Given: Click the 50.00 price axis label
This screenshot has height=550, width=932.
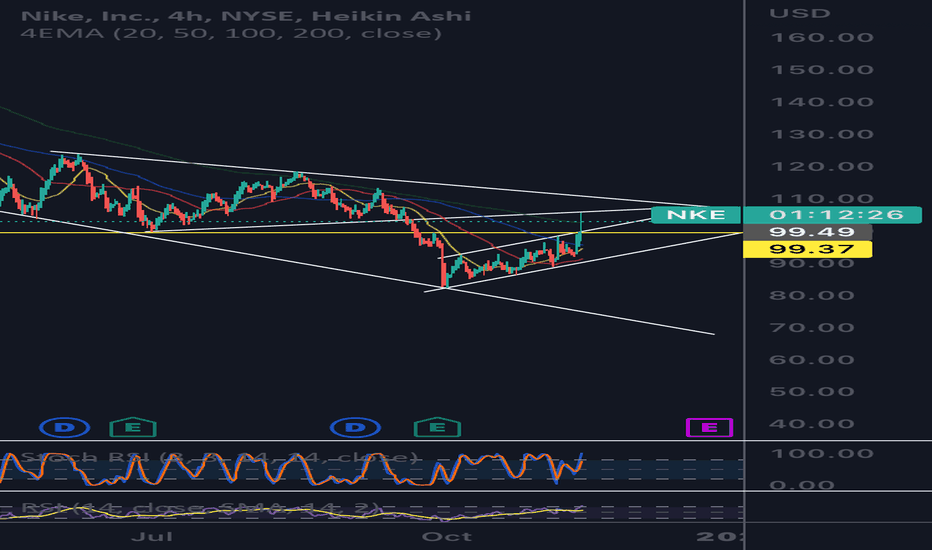Looking at the screenshot, I should coord(812,392).
